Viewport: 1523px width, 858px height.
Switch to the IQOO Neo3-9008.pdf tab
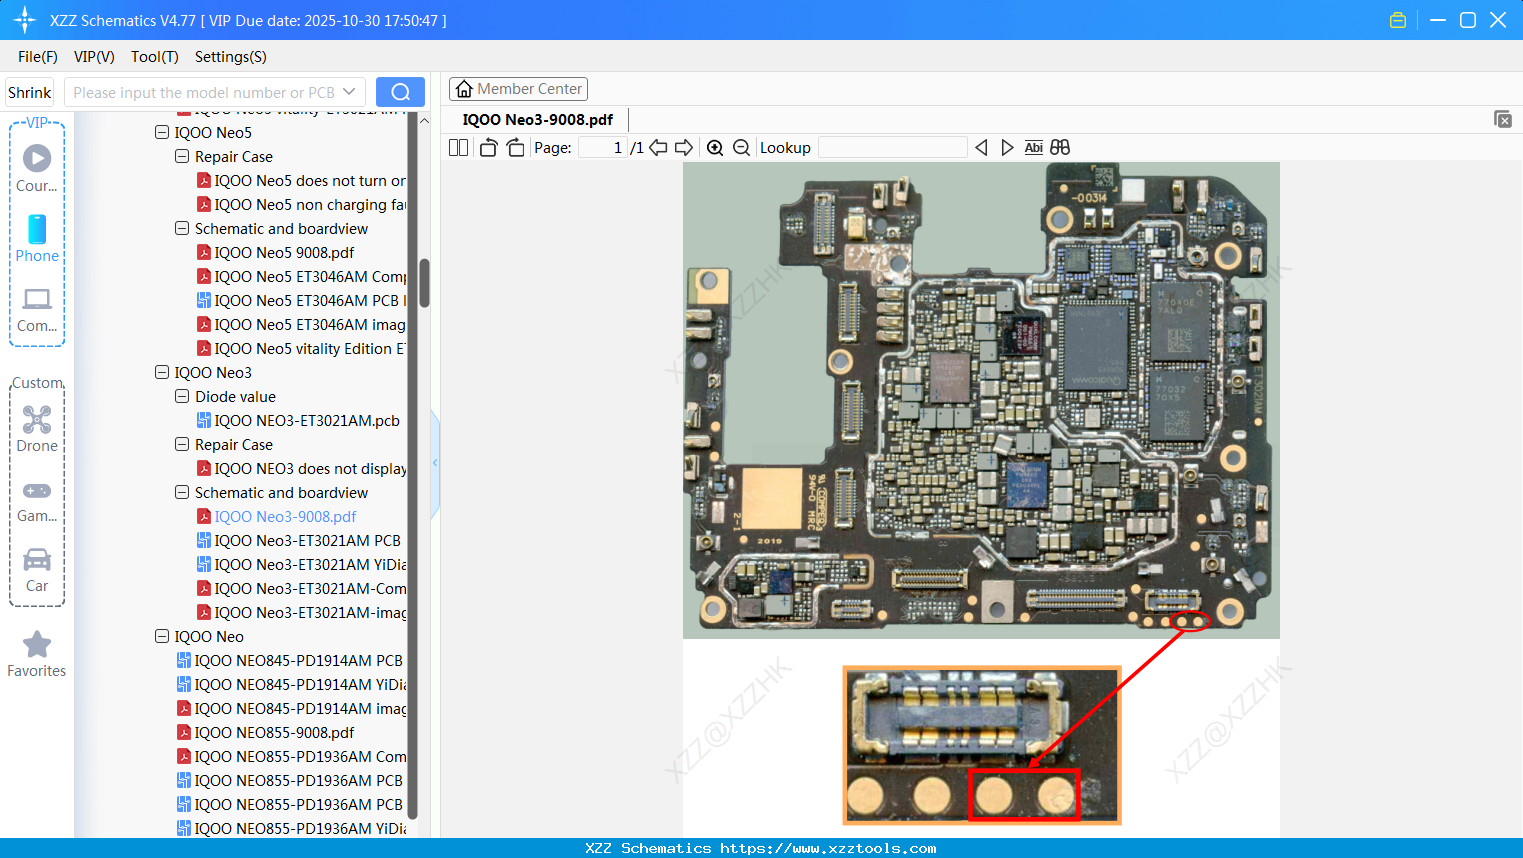tap(538, 119)
